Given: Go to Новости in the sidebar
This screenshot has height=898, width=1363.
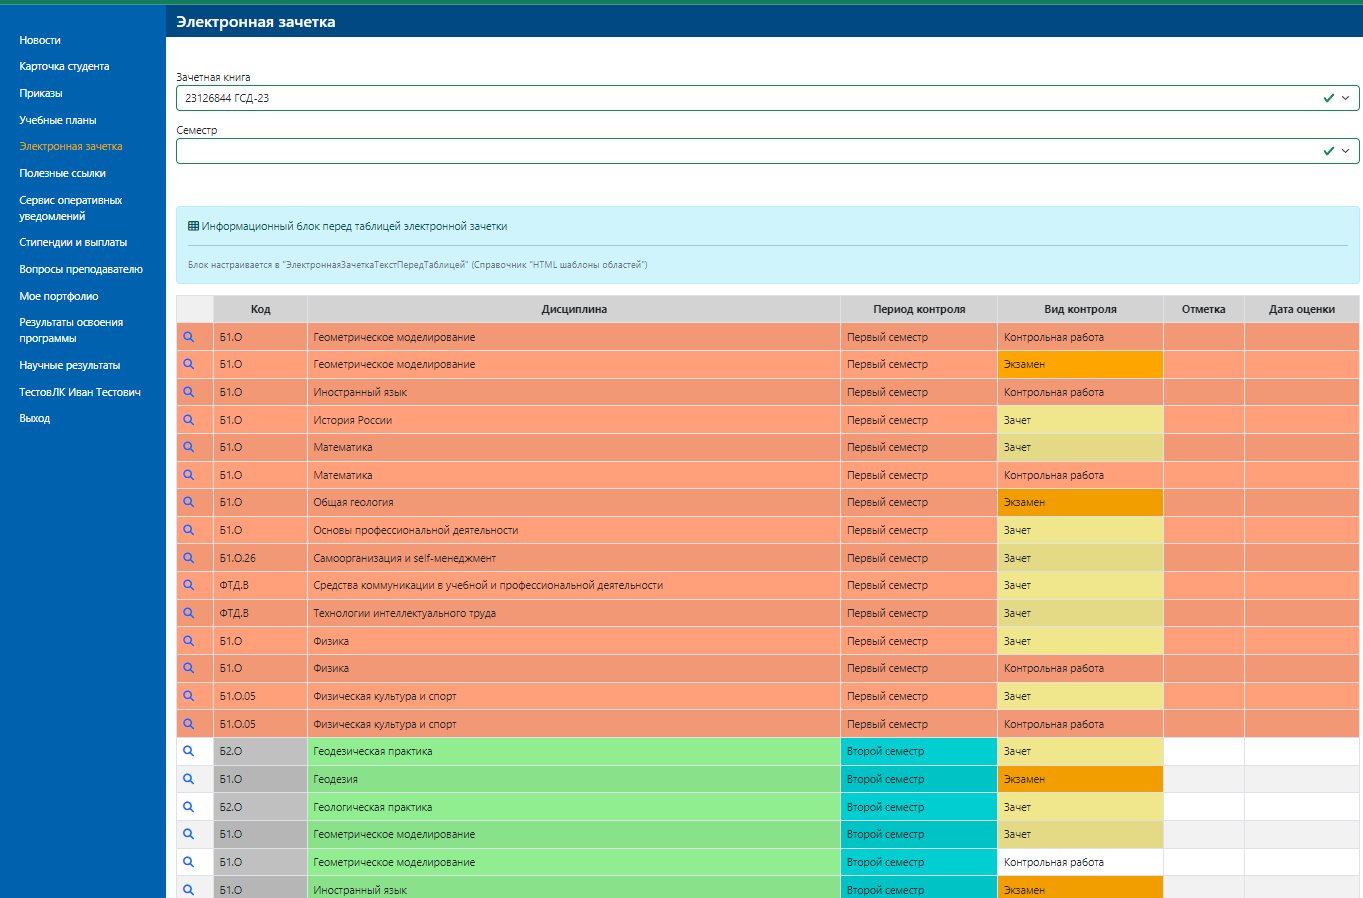Looking at the screenshot, I should click(x=40, y=40).
